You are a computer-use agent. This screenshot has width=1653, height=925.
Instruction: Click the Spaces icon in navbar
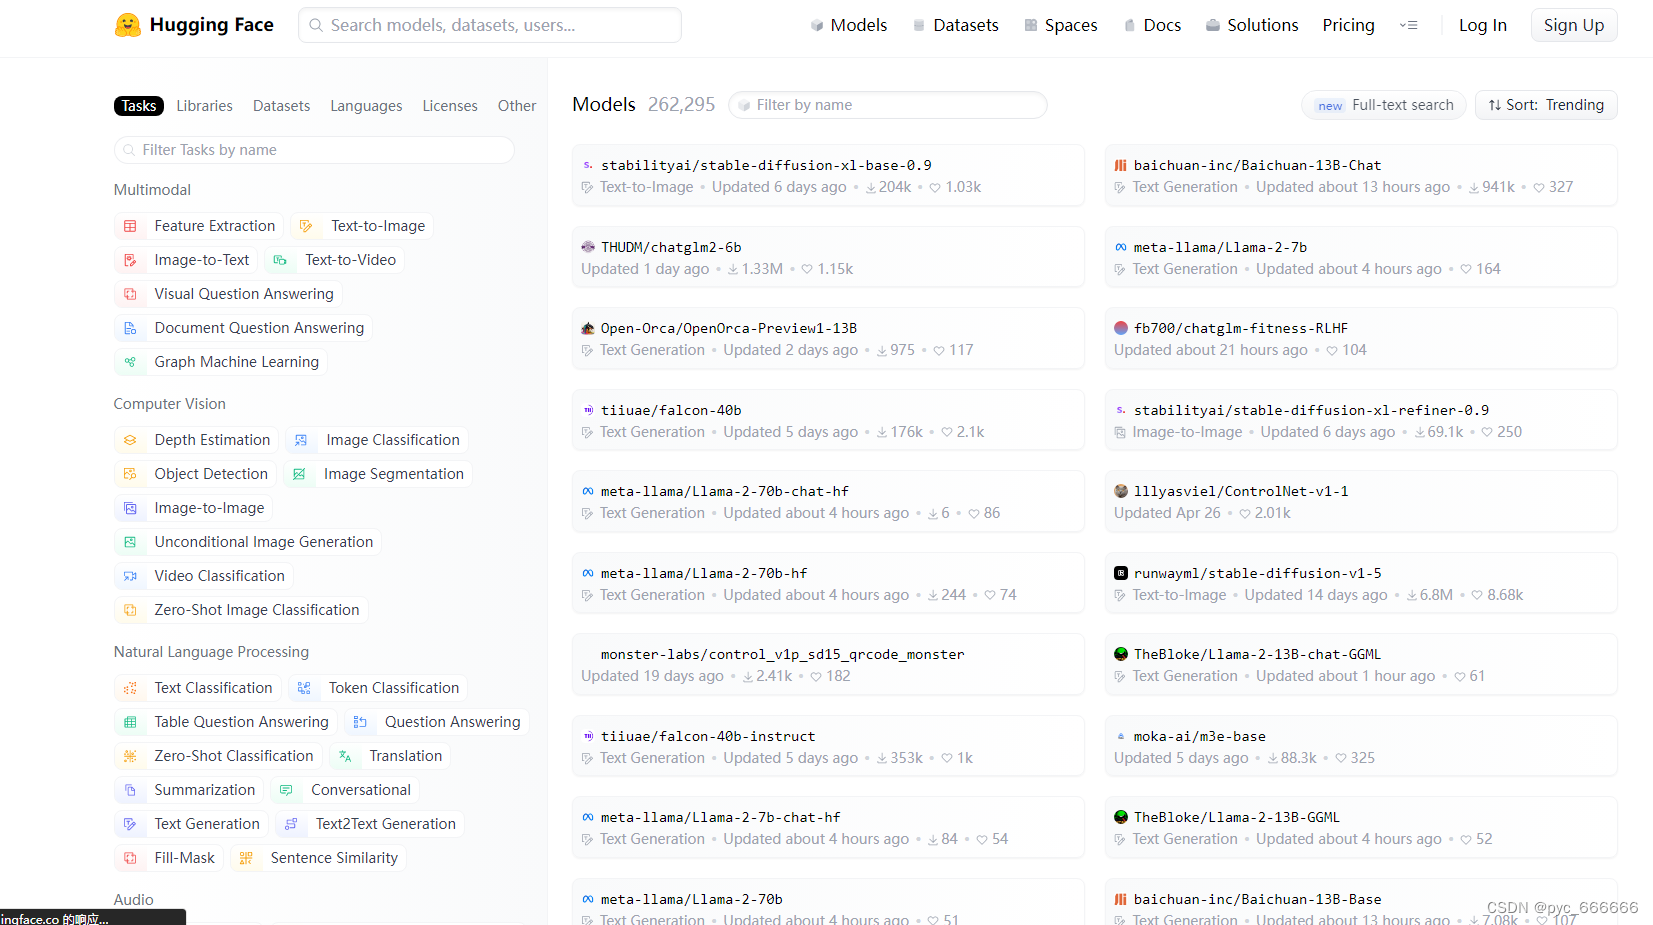(1031, 25)
